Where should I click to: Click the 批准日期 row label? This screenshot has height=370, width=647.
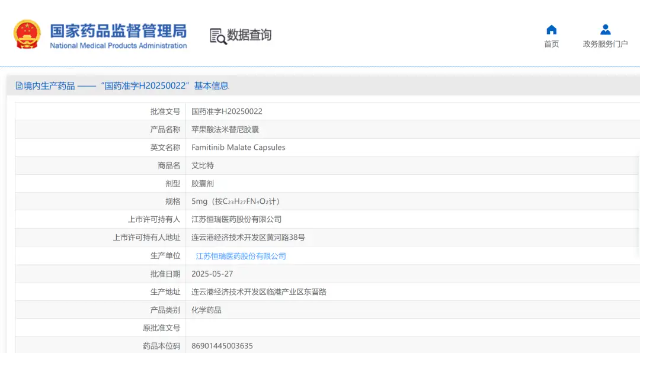coord(165,274)
